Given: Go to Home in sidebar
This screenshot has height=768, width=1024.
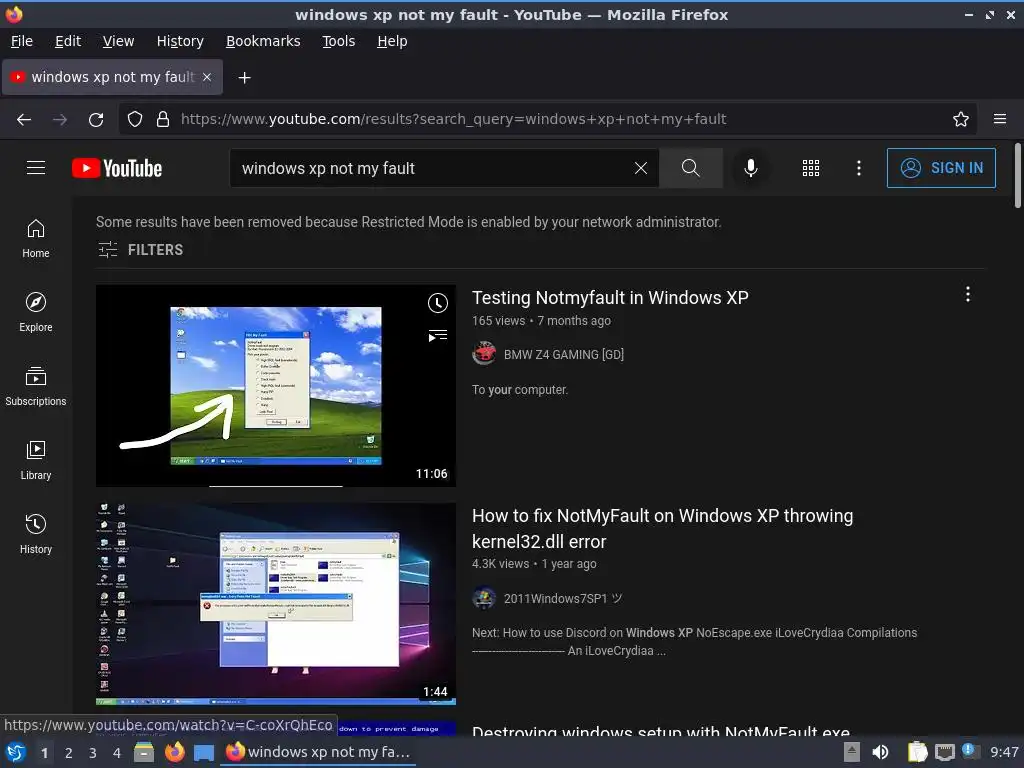Looking at the screenshot, I should [x=36, y=238].
